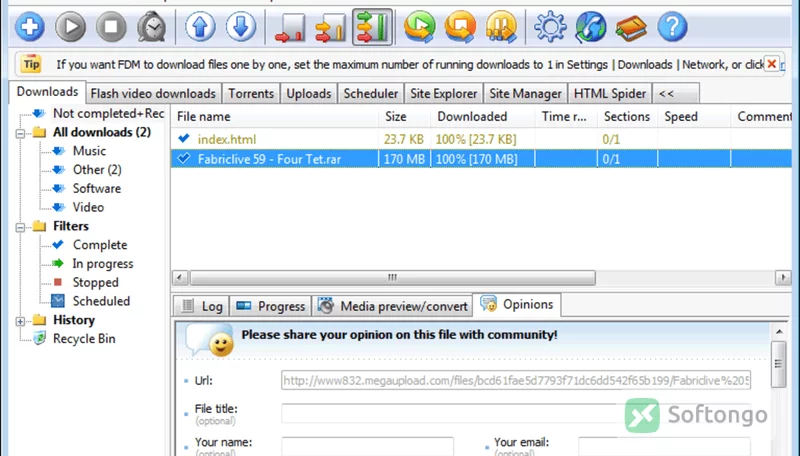The height and width of the screenshot is (456, 800).
Task: Select the Music category
Action: [89, 151]
